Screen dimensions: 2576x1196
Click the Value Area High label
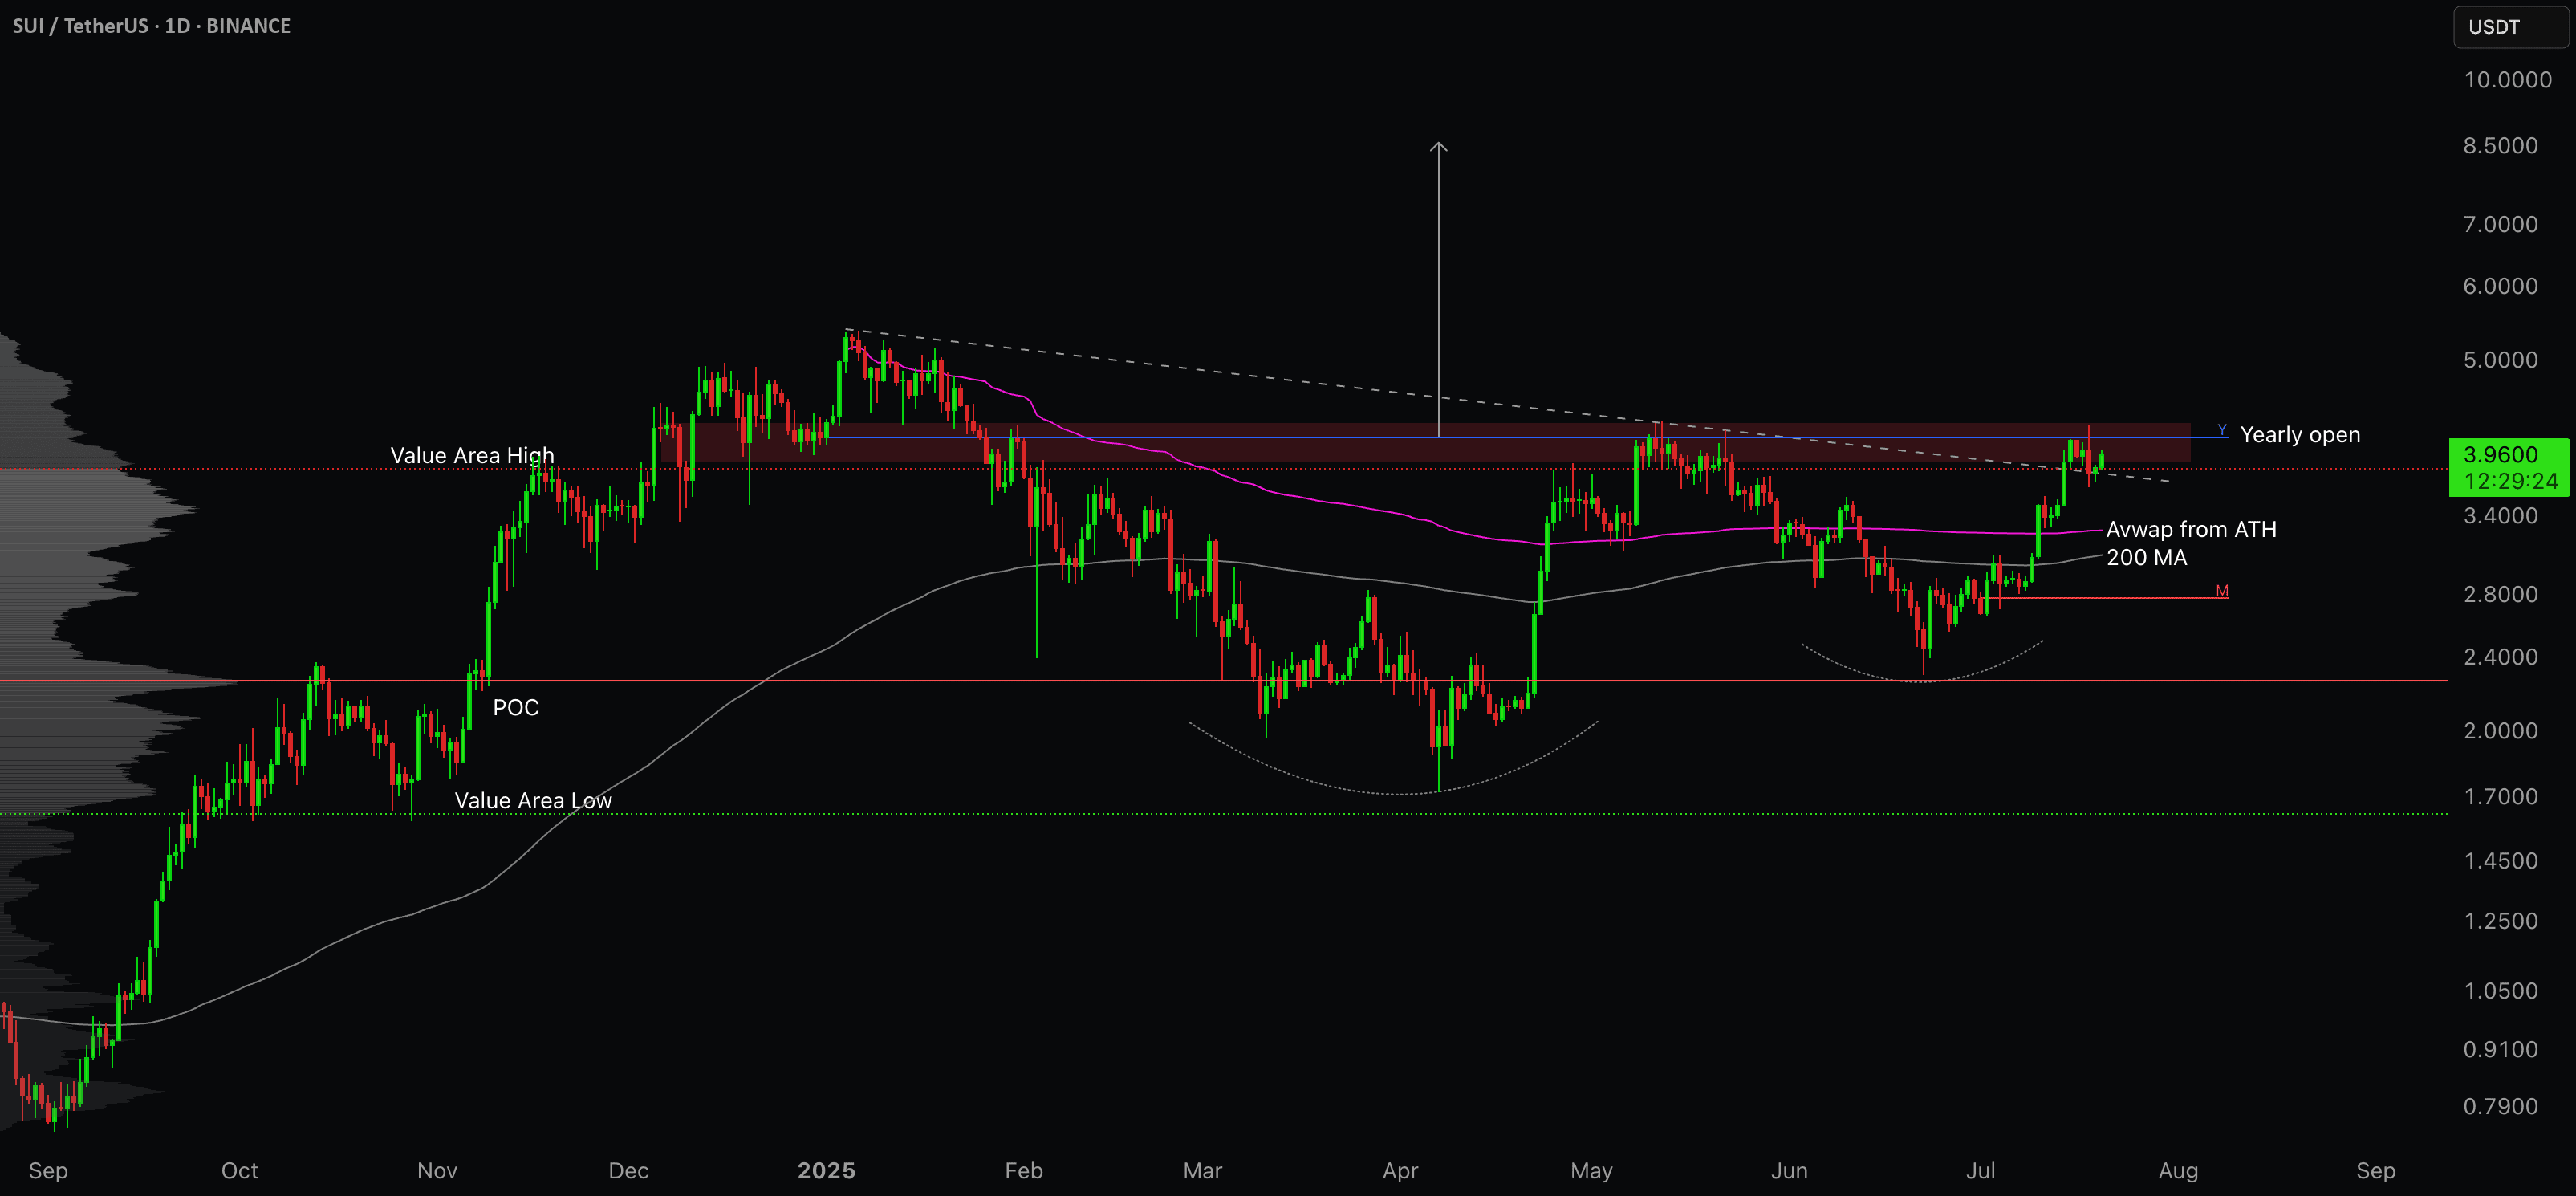click(472, 456)
